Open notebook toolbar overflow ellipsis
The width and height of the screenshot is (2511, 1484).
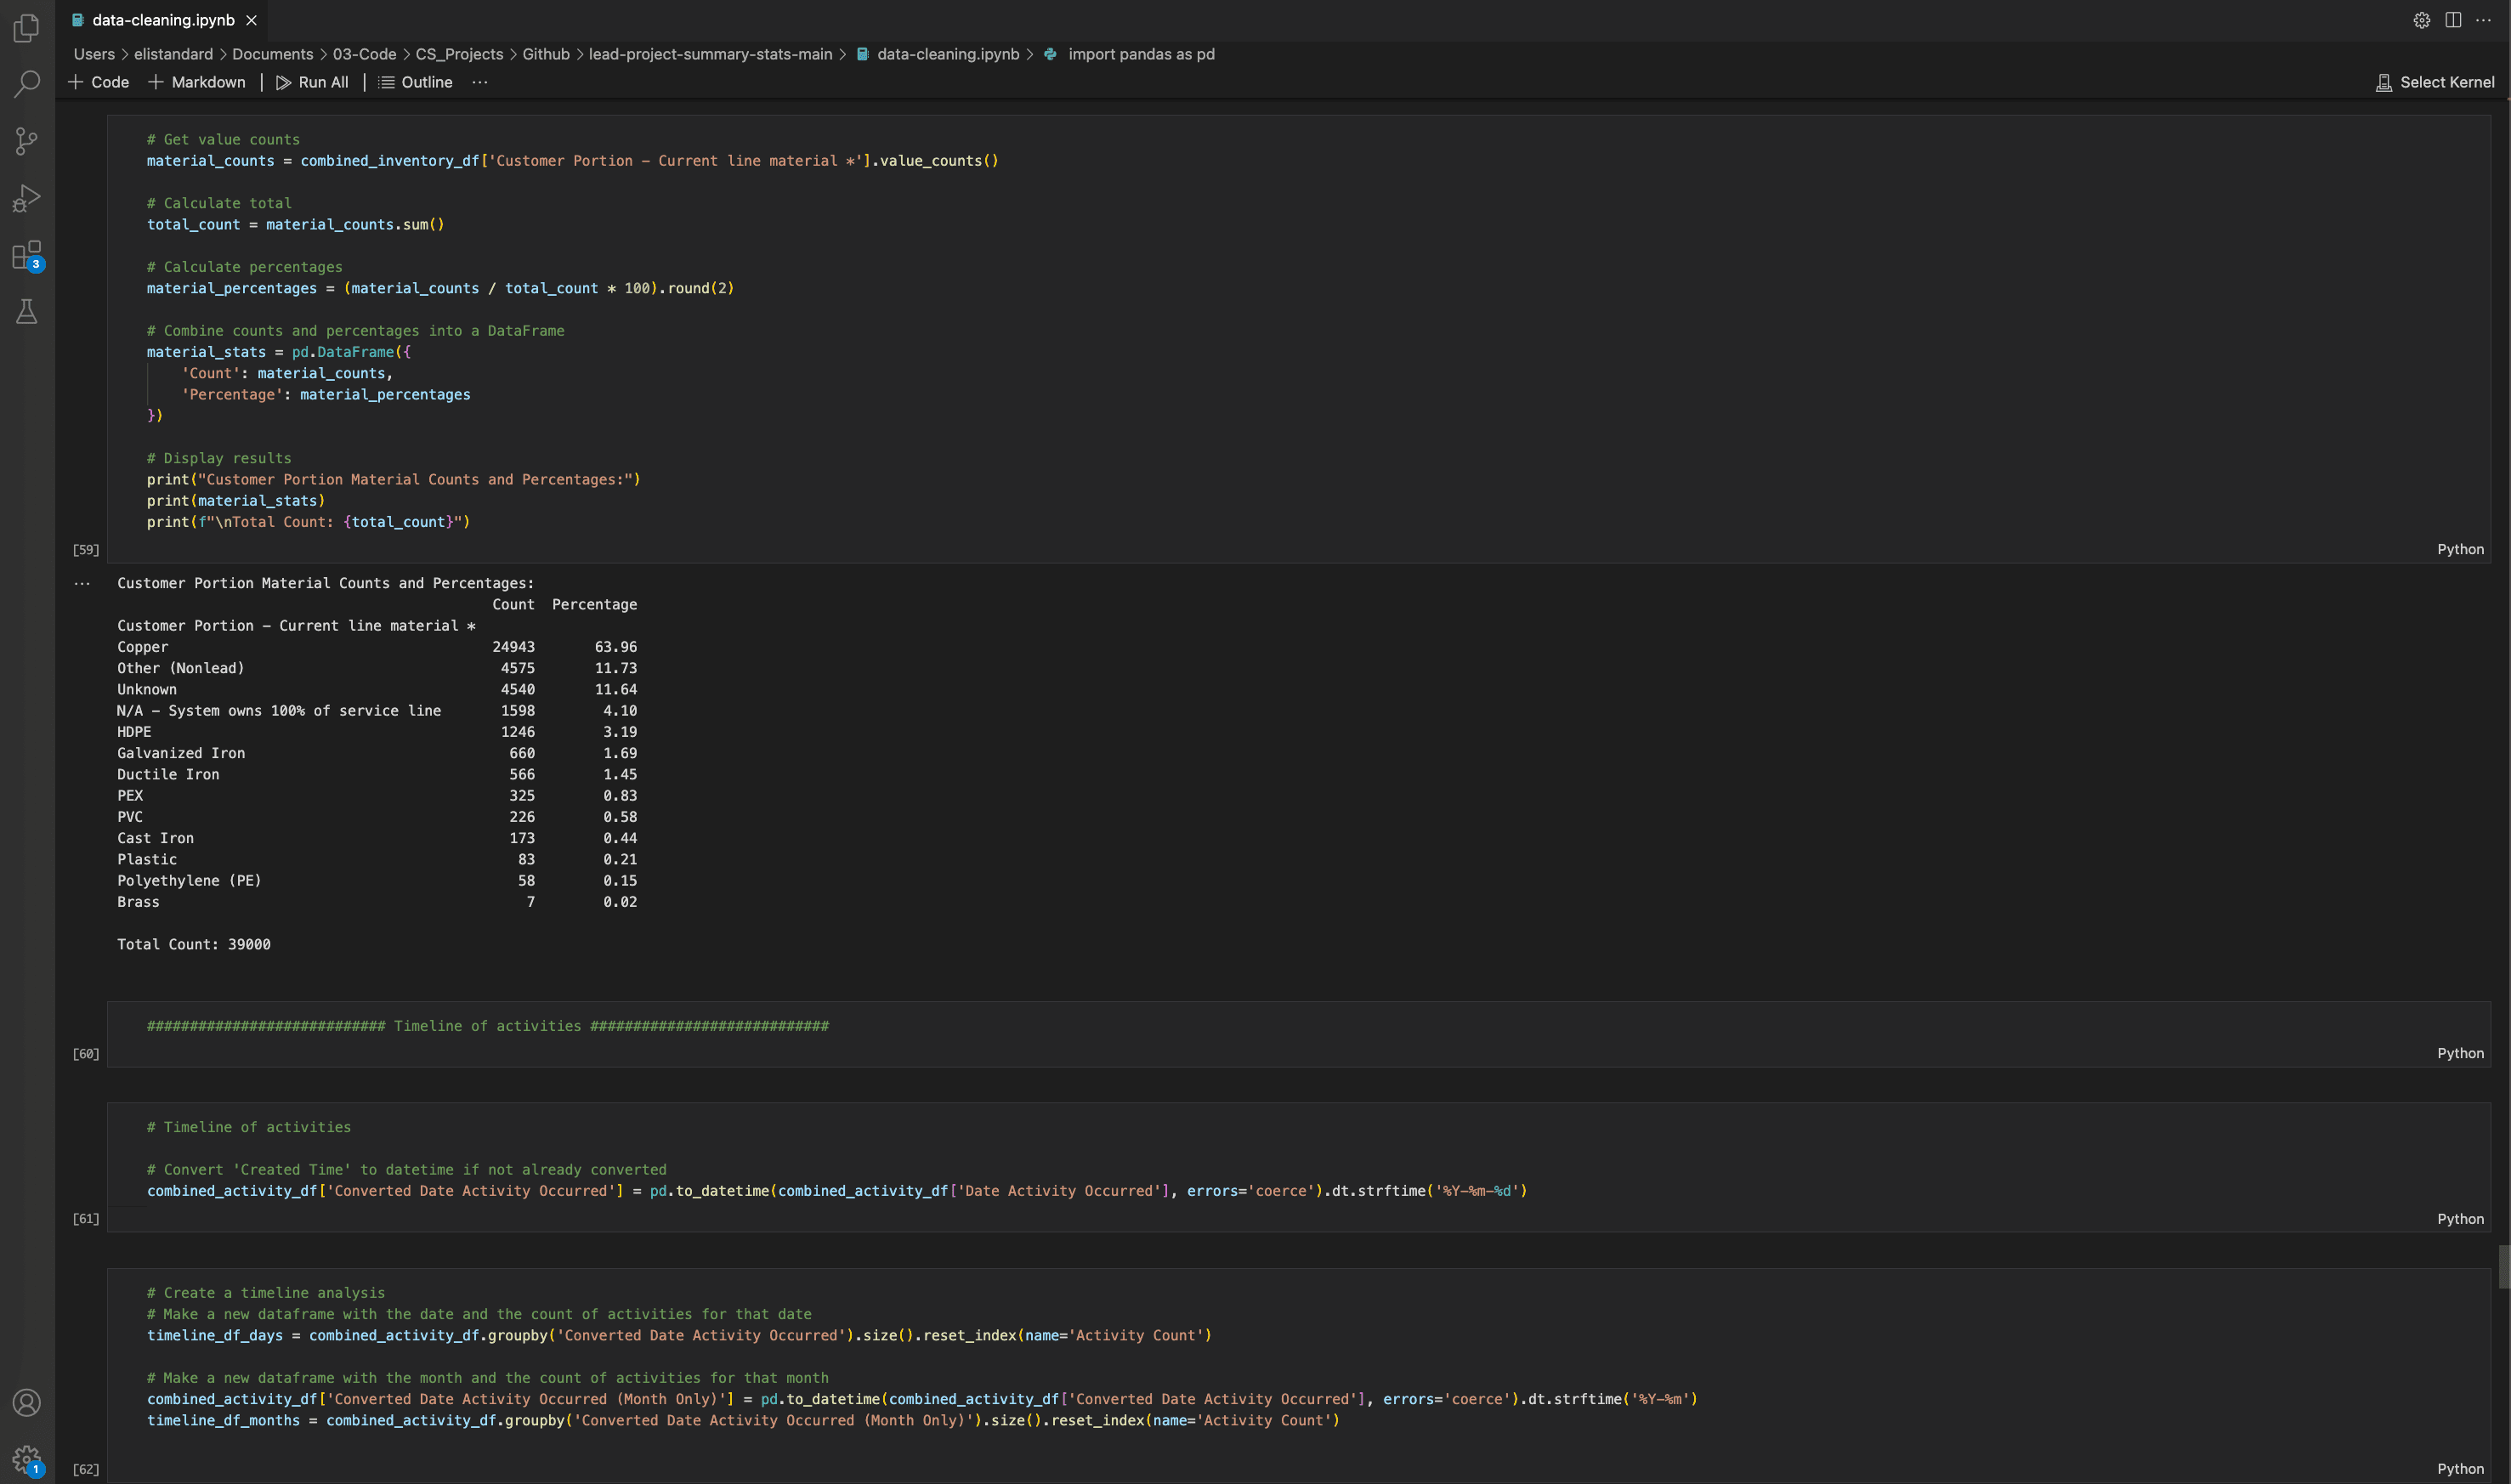480,82
